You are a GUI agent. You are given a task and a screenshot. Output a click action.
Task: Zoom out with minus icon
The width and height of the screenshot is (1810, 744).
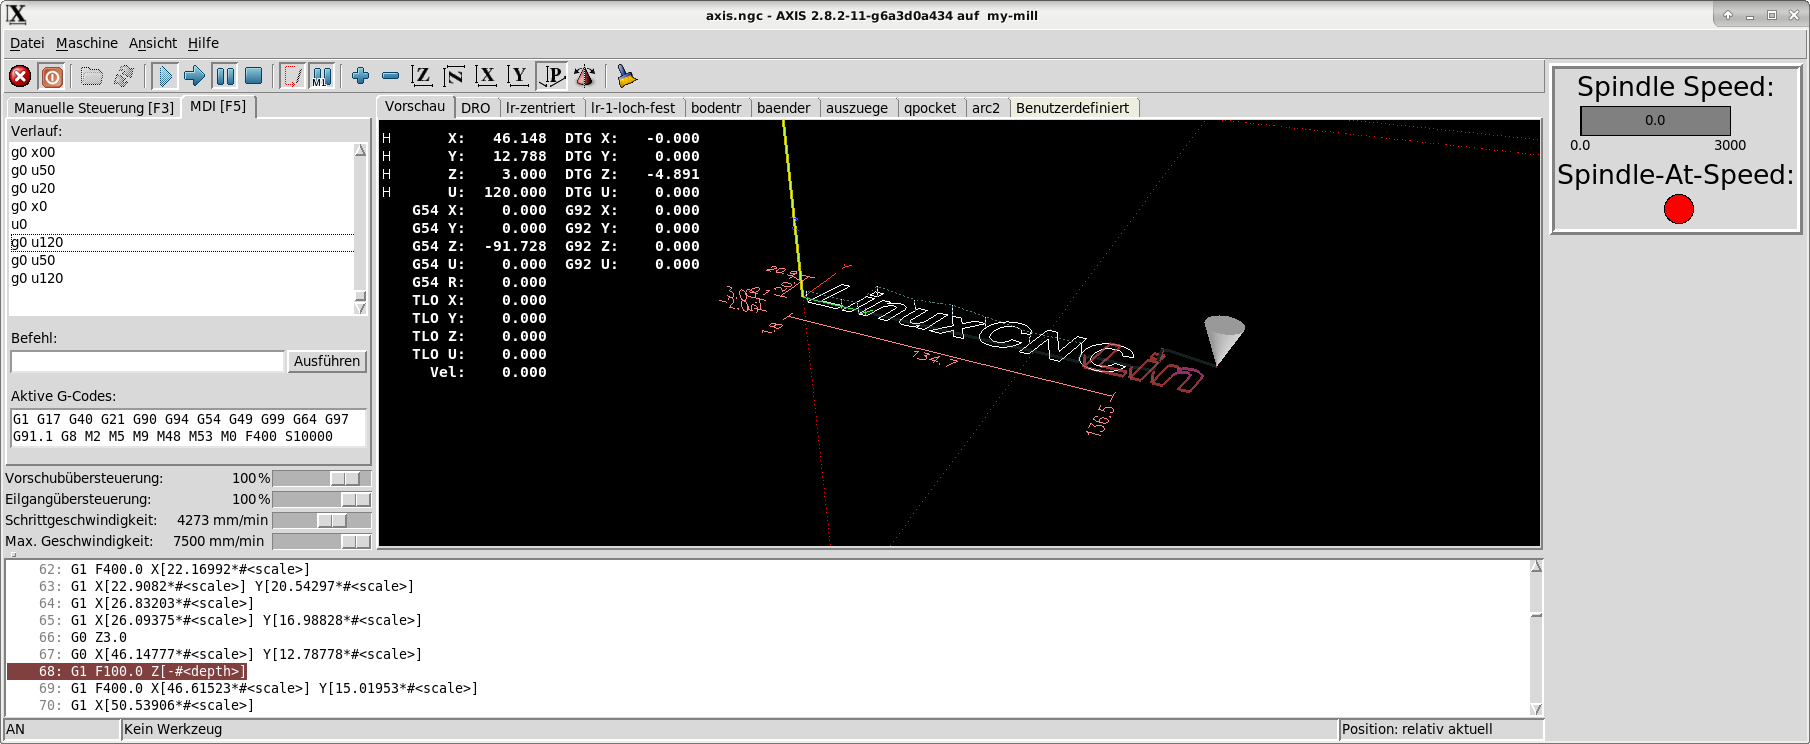pos(391,76)
